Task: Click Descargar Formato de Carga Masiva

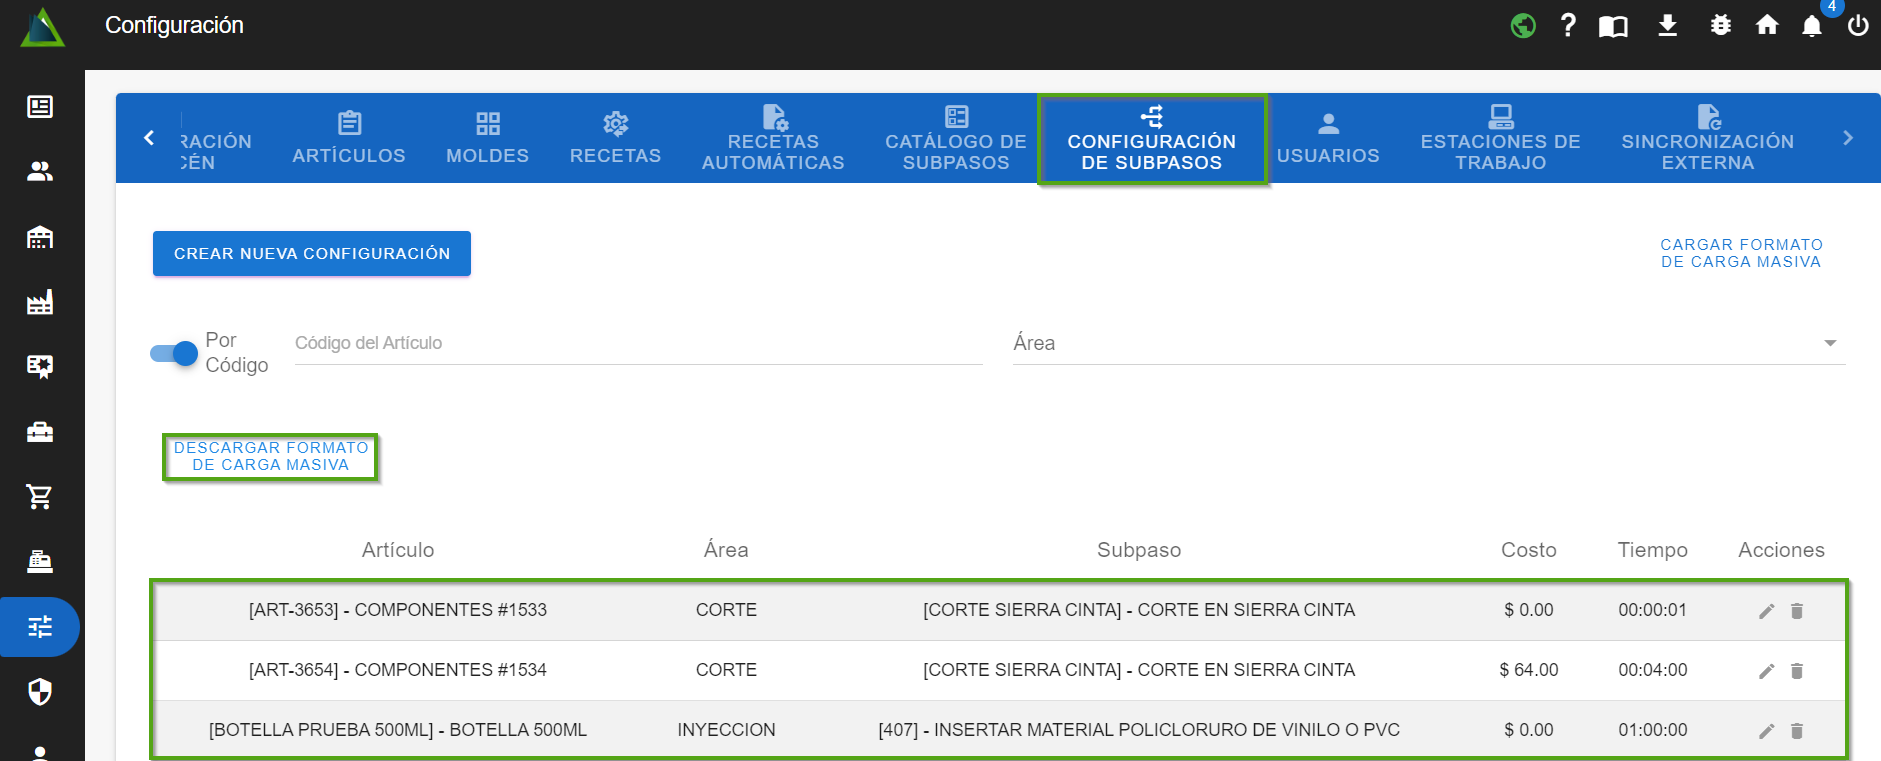Action: coord(271,457)
